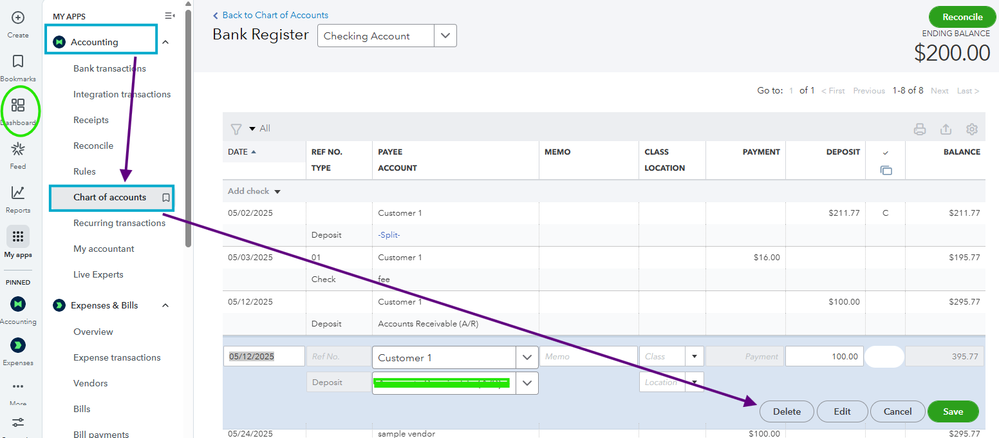Image resolution: width=999 pixels, height=438 pixels.
Task: Open the Location dropdown
Action: coord(695,382)
